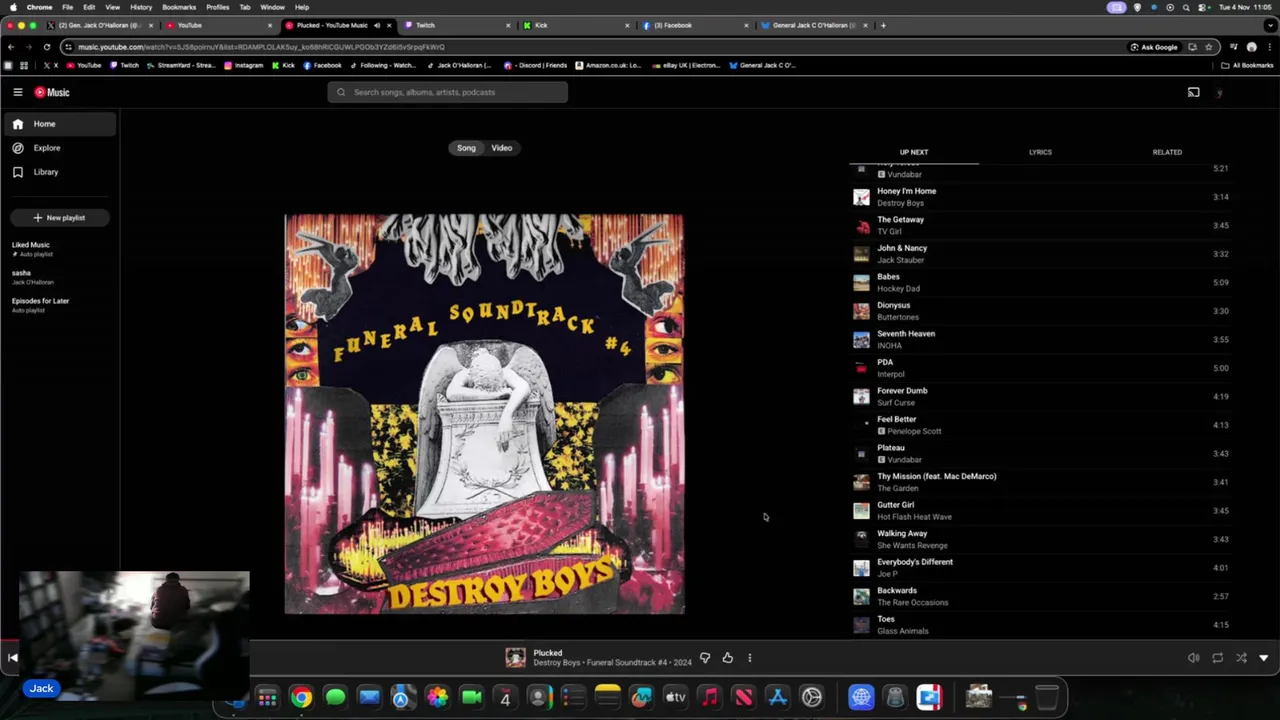The height and width of the screenshot is (720, 1280).
Task: Click the Funeral Soundtrack #4 album artwork
Action: (484, 414)
